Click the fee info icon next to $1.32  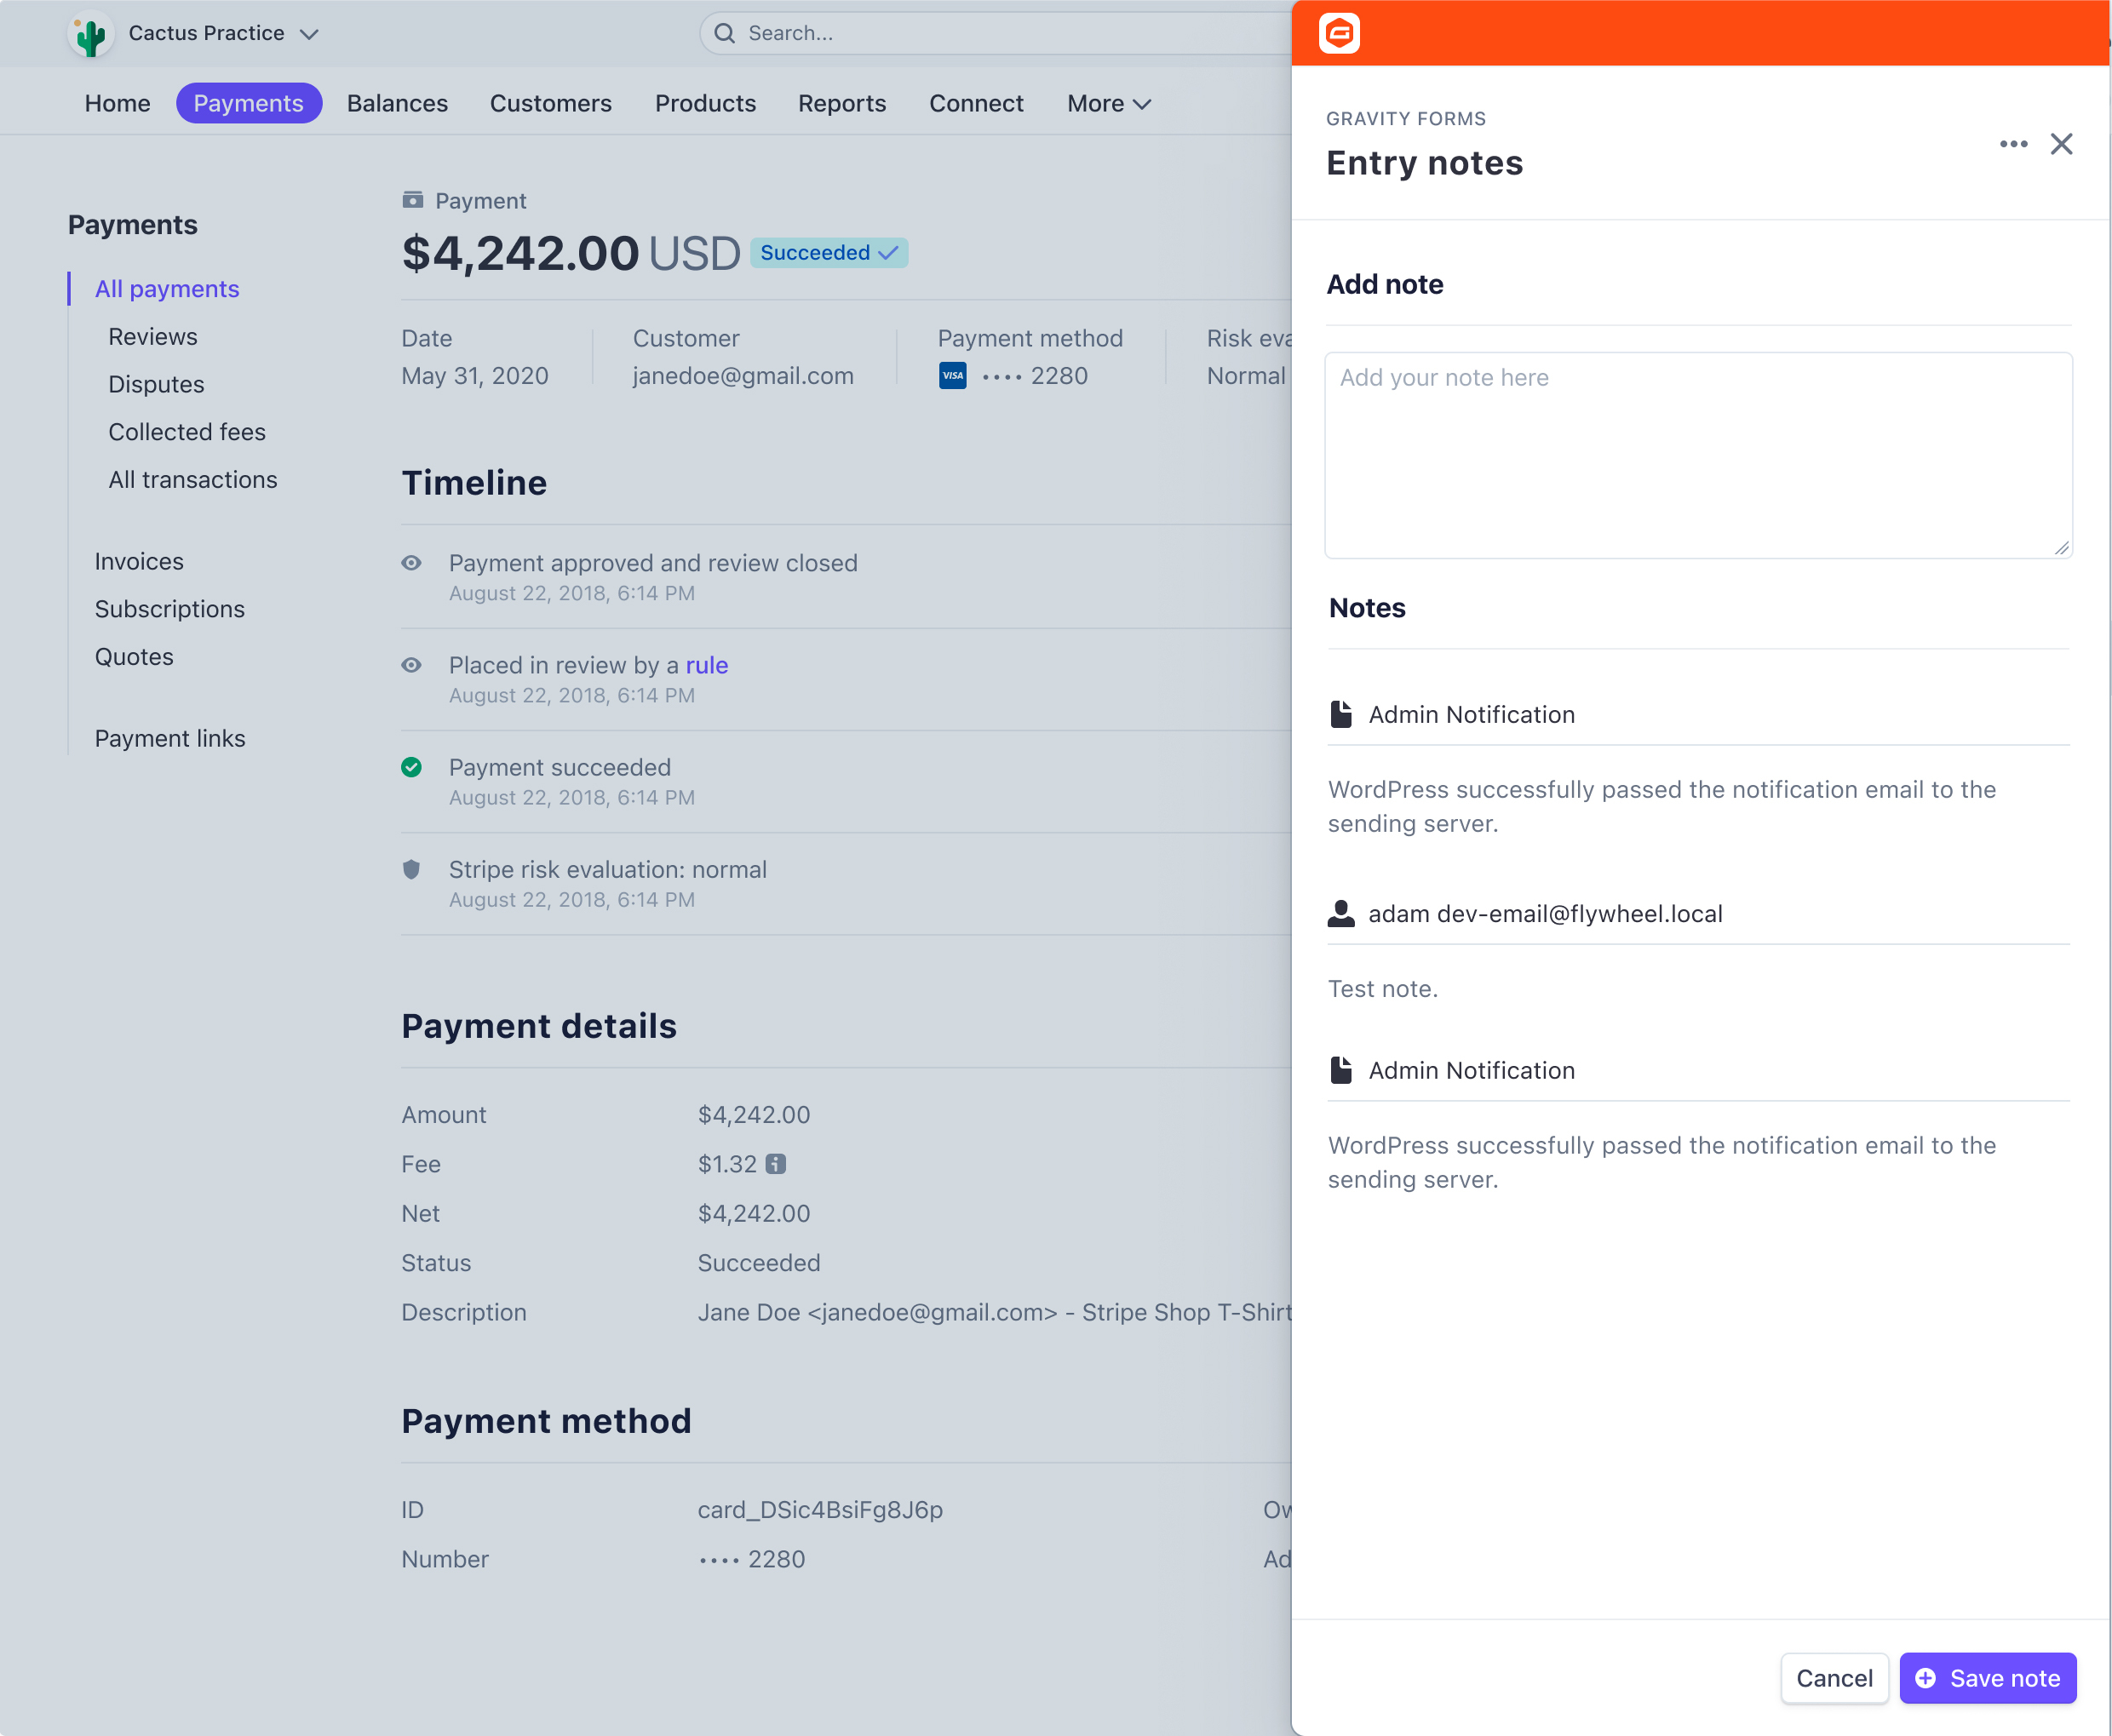[x=778, y=1164]
